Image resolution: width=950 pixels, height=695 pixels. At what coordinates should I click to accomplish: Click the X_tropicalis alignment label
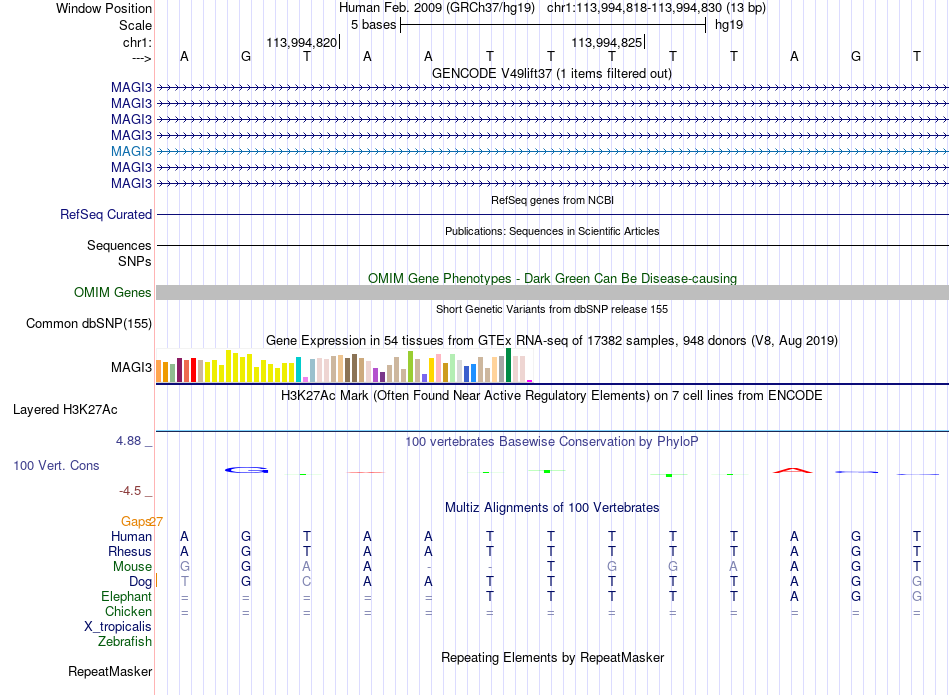click(118, 627)
